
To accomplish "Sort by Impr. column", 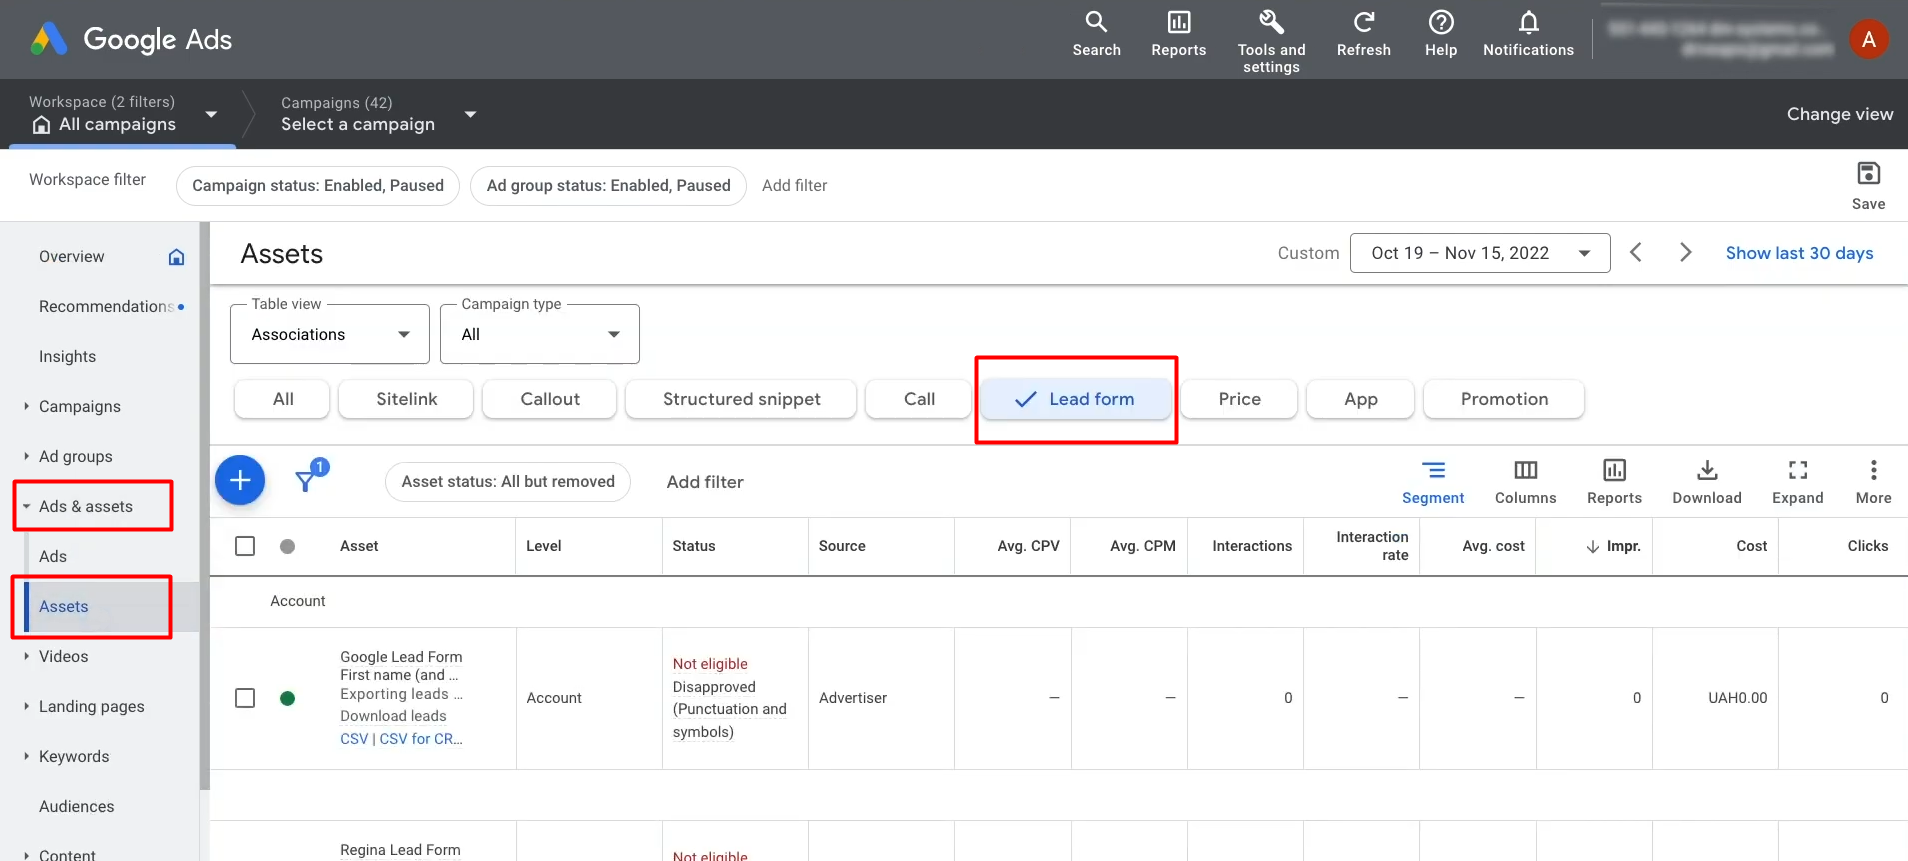I will [x=1613, y=546].
